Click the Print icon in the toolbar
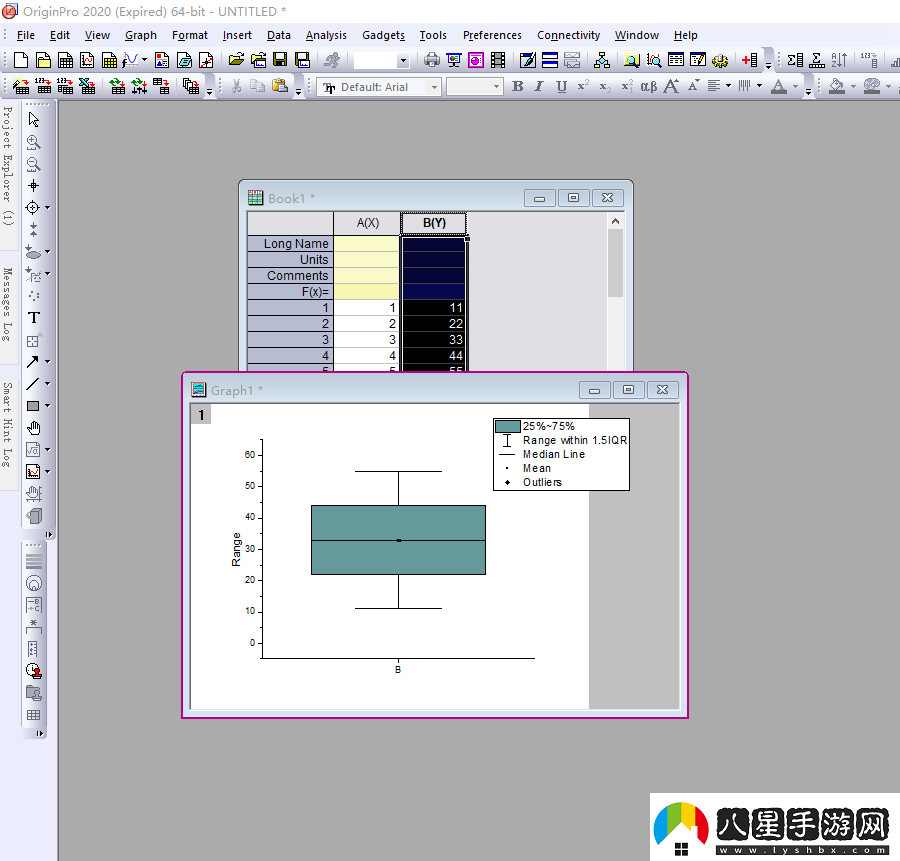The height and width of the screenshot is (861, 900). click(432, 60)
